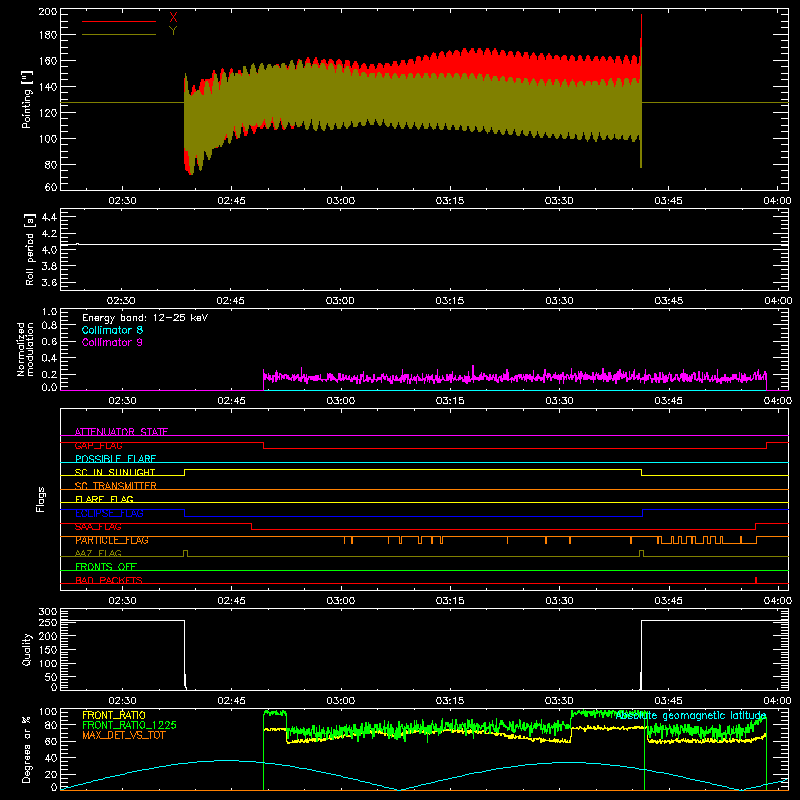
Task: Click the cyan Collimator 8 label
Action: 112,330
